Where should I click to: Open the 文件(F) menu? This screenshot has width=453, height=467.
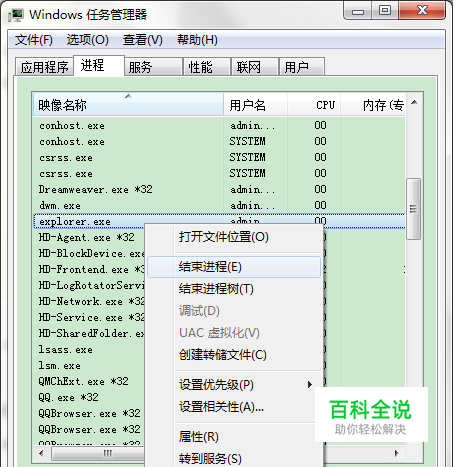(34, 40)
